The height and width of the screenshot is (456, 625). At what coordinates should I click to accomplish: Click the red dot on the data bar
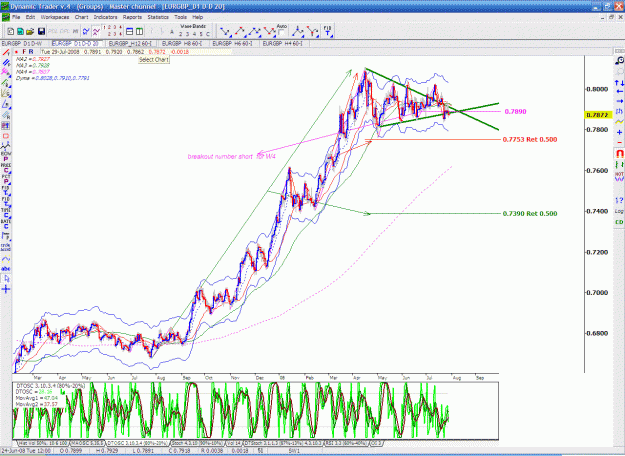(16, 52)
